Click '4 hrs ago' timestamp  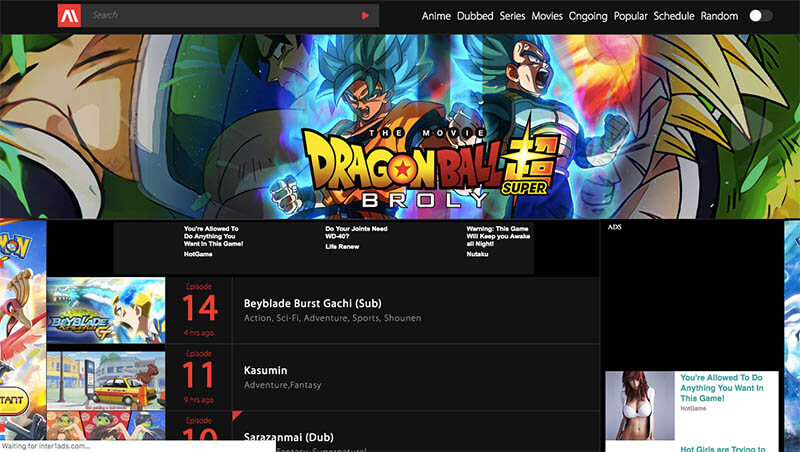pos(199,333)
